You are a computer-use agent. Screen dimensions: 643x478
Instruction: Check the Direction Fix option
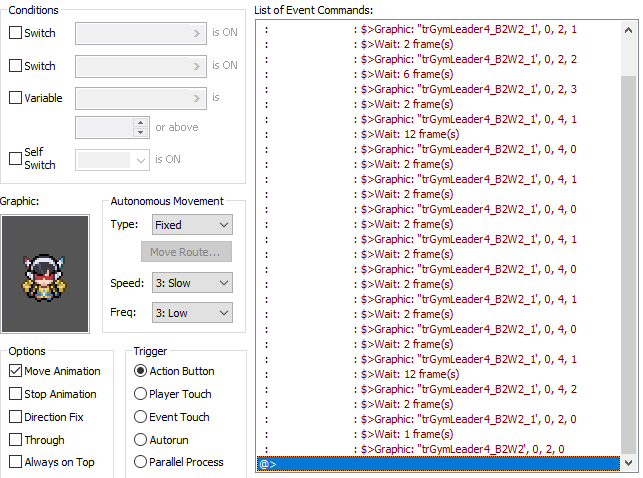(15, 417)
